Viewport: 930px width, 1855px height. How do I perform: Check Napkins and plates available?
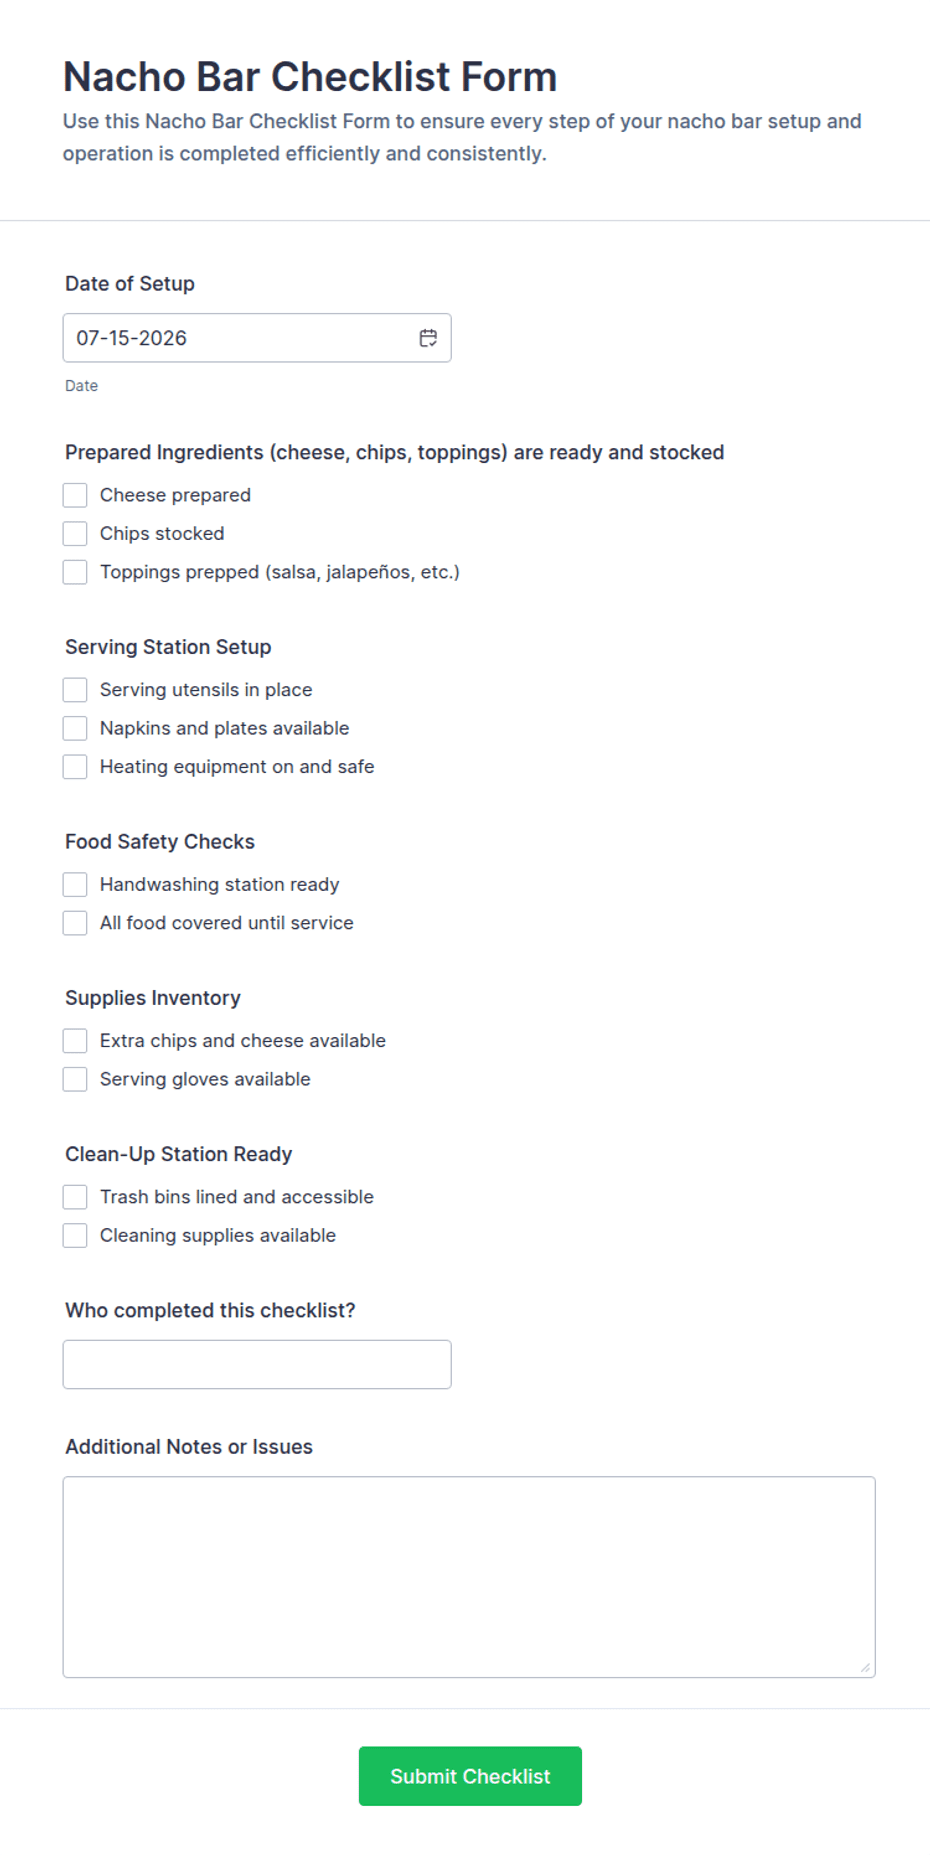[75, 728]
